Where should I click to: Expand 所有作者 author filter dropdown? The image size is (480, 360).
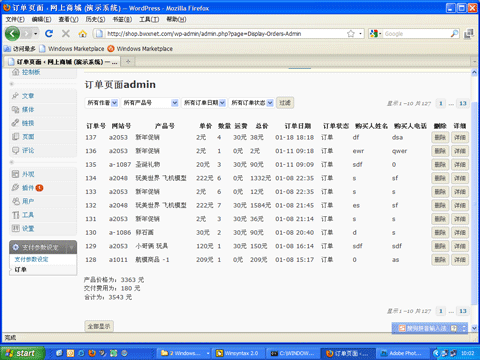tap(102, 103)
